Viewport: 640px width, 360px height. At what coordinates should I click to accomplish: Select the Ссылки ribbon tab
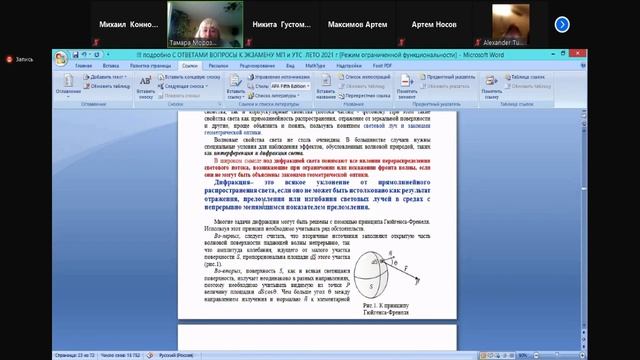(190, 66)
